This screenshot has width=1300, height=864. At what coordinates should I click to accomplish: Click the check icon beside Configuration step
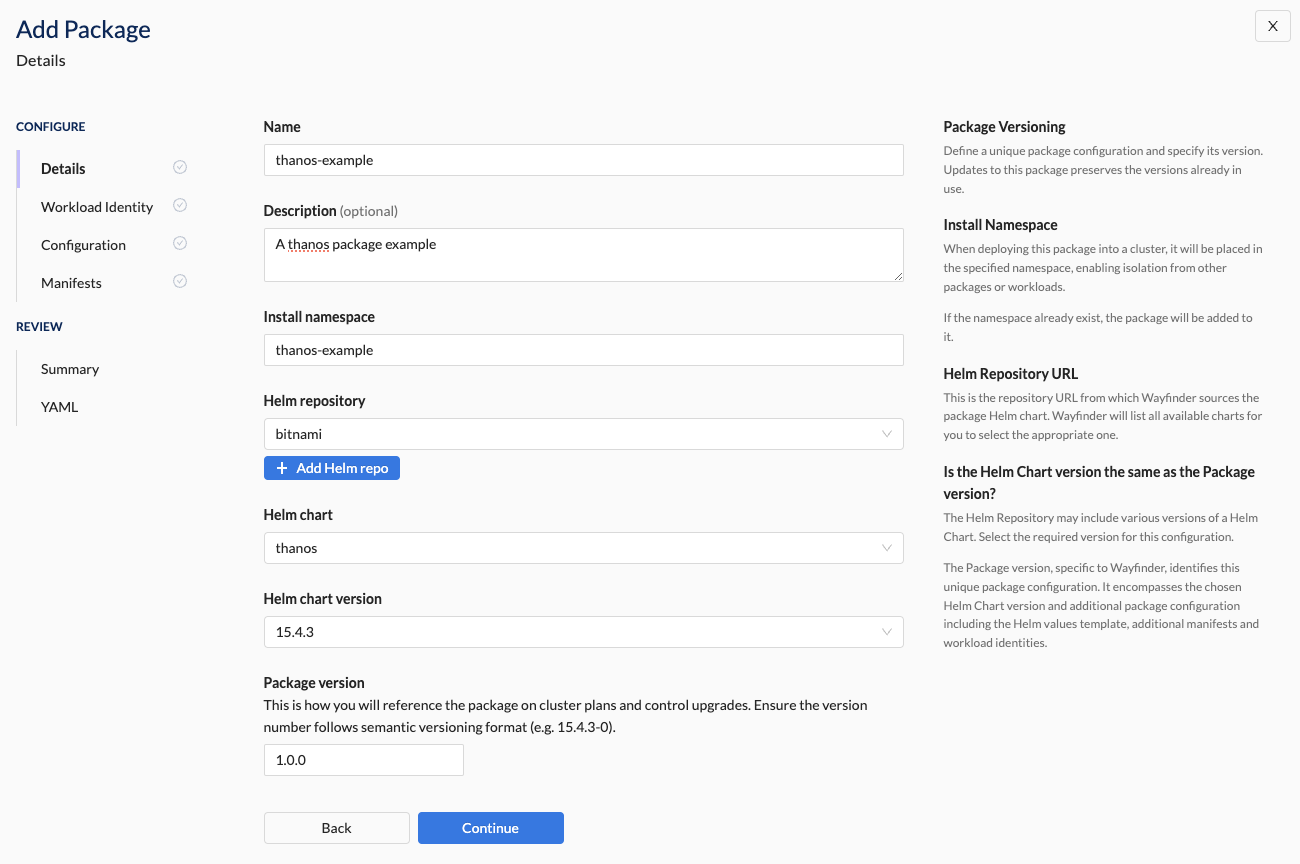click(x=180, y=243)
